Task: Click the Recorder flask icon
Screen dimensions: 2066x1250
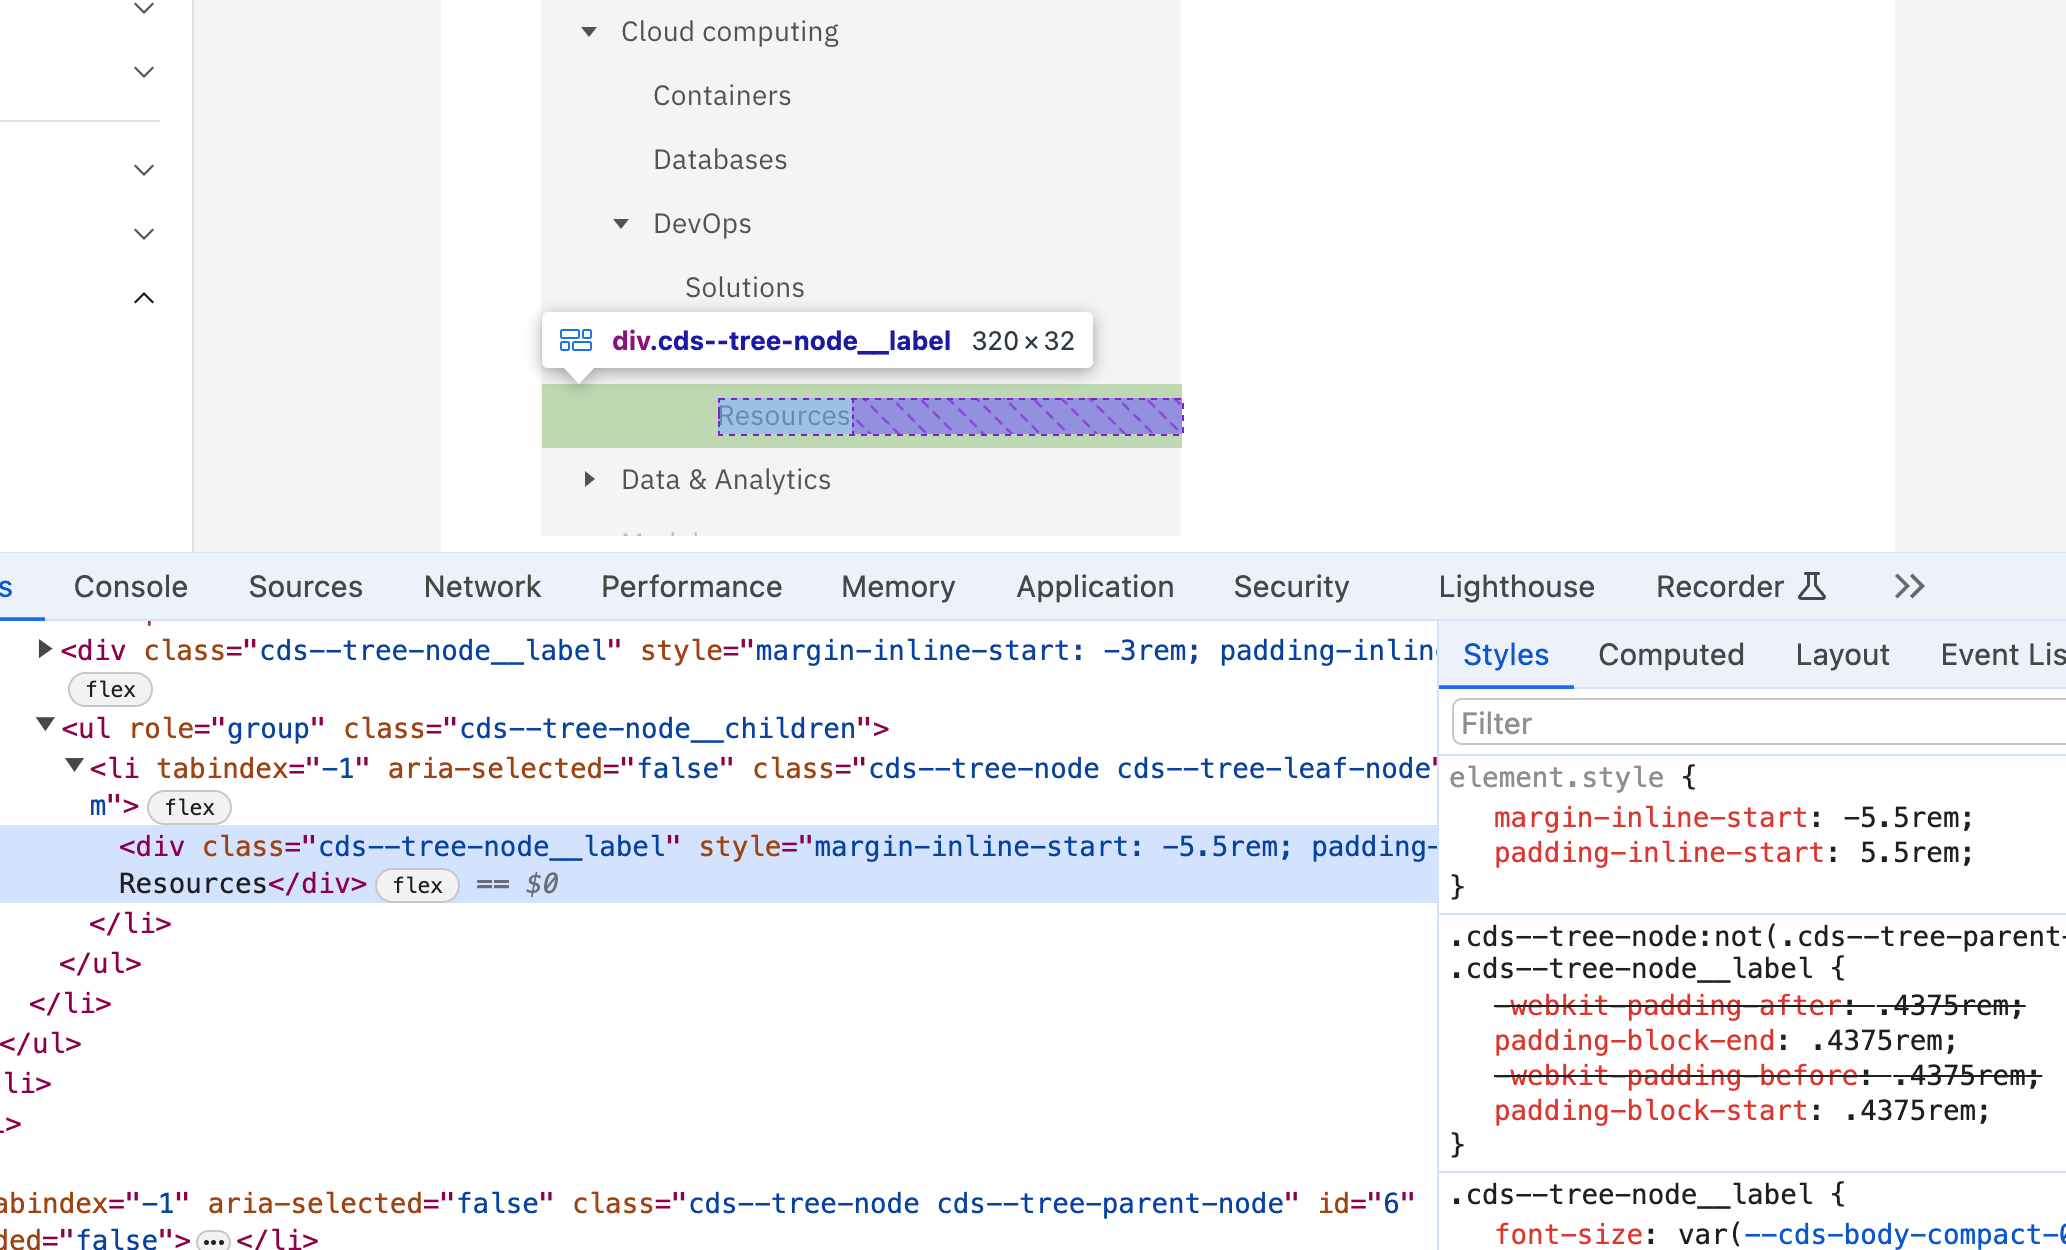Action: (1811, 586)
